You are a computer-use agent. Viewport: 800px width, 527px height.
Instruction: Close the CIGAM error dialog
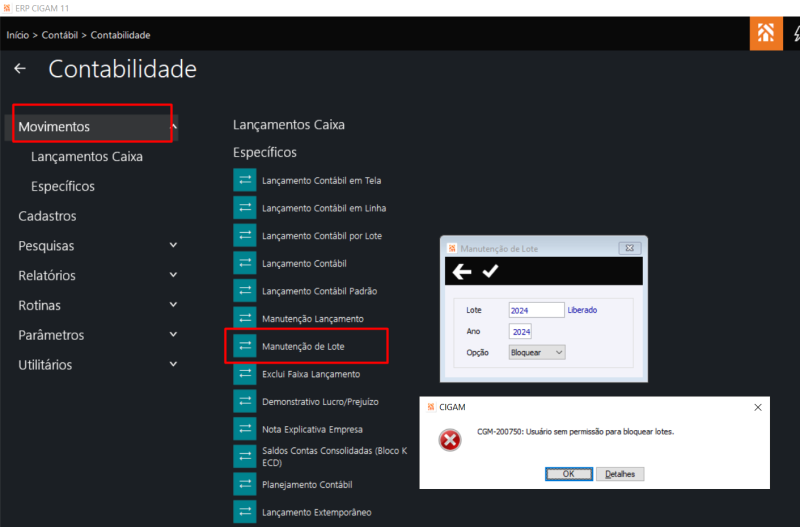pyautogui.click(x=758, y=407)
